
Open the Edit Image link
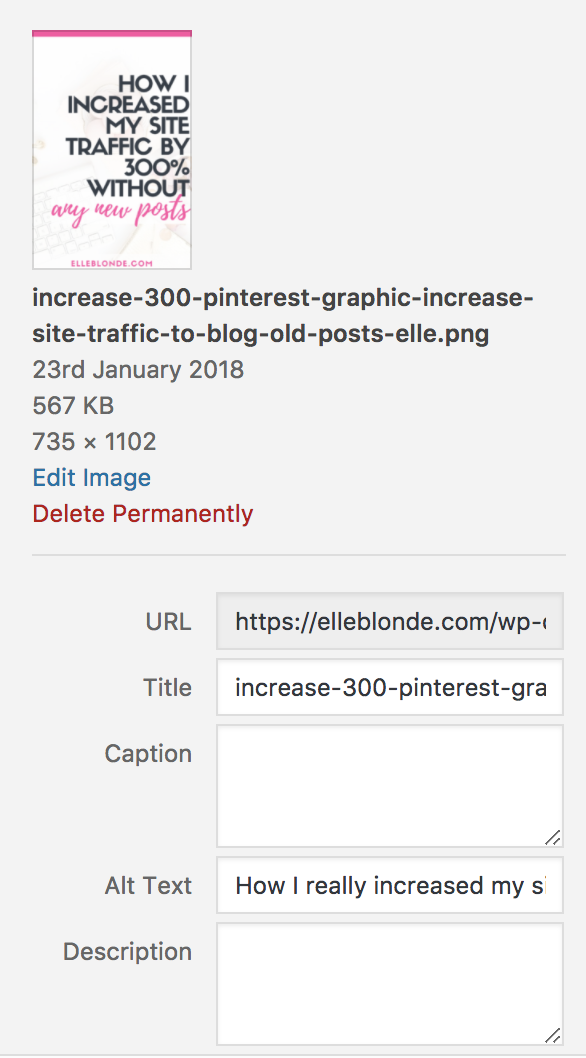[x=91, y=478]
